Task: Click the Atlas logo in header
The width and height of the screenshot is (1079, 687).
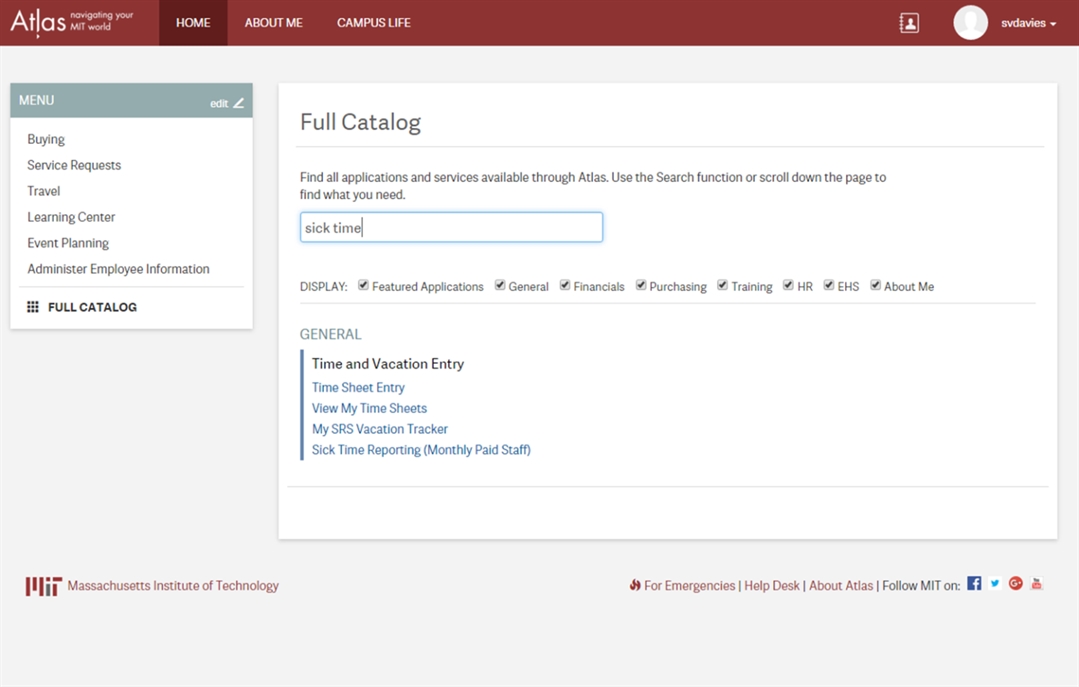Action: tap(72, 22)
